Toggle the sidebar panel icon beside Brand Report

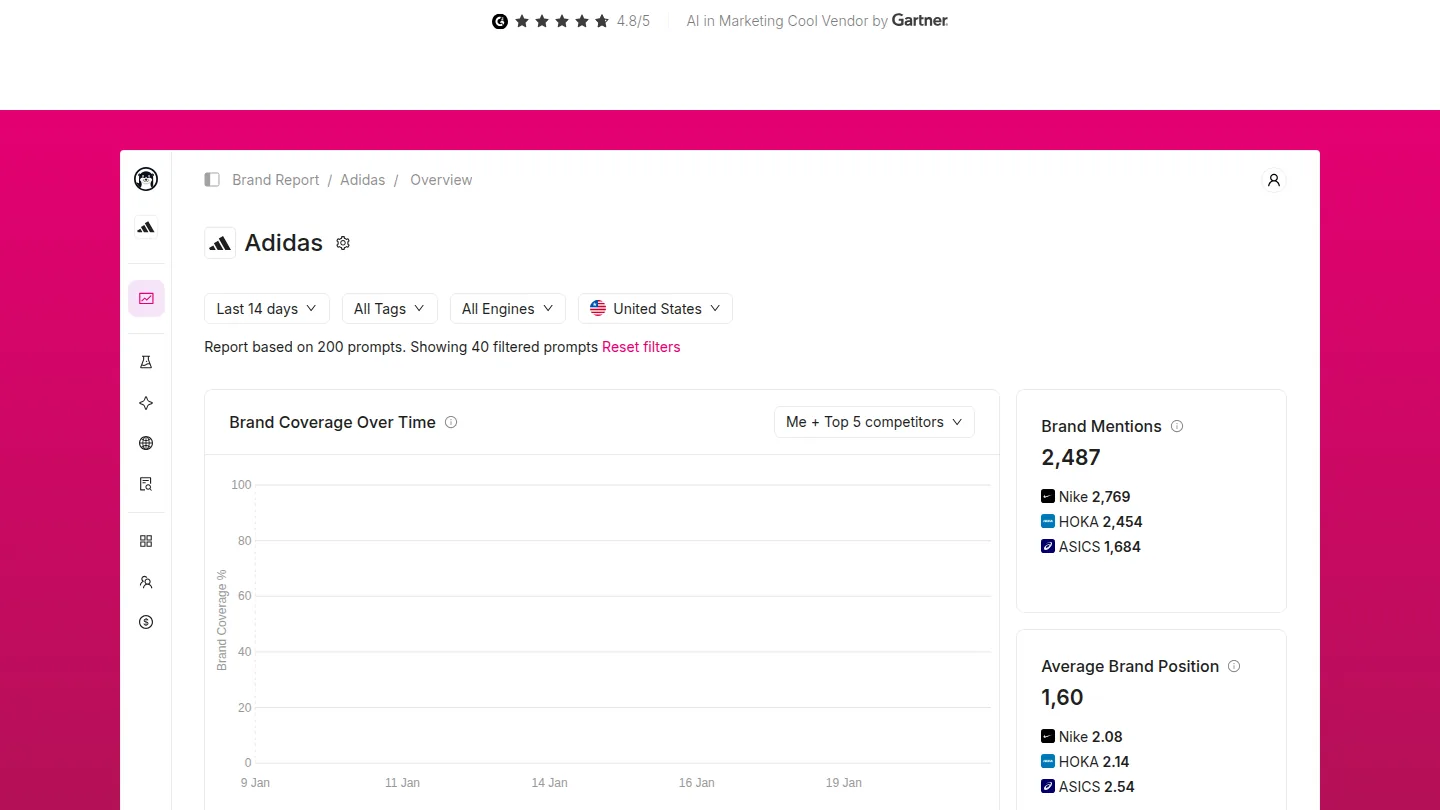point(212,180)
